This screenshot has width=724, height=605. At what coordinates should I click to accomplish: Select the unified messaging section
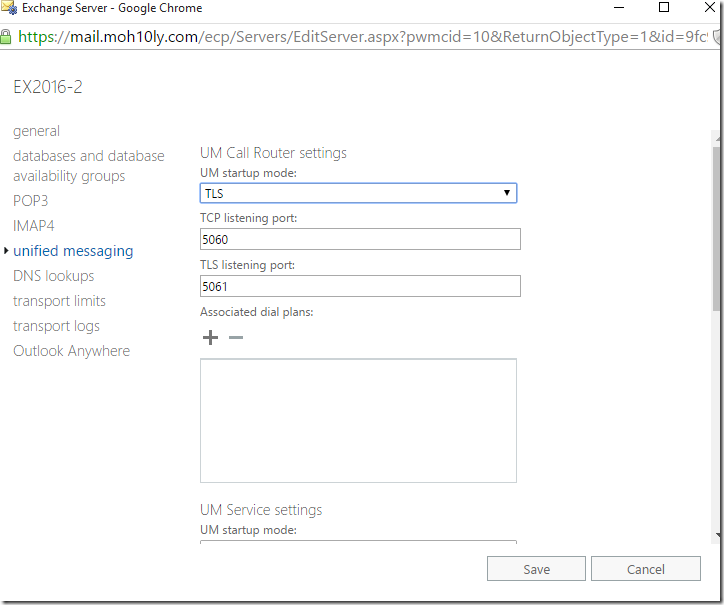point(73,251)
